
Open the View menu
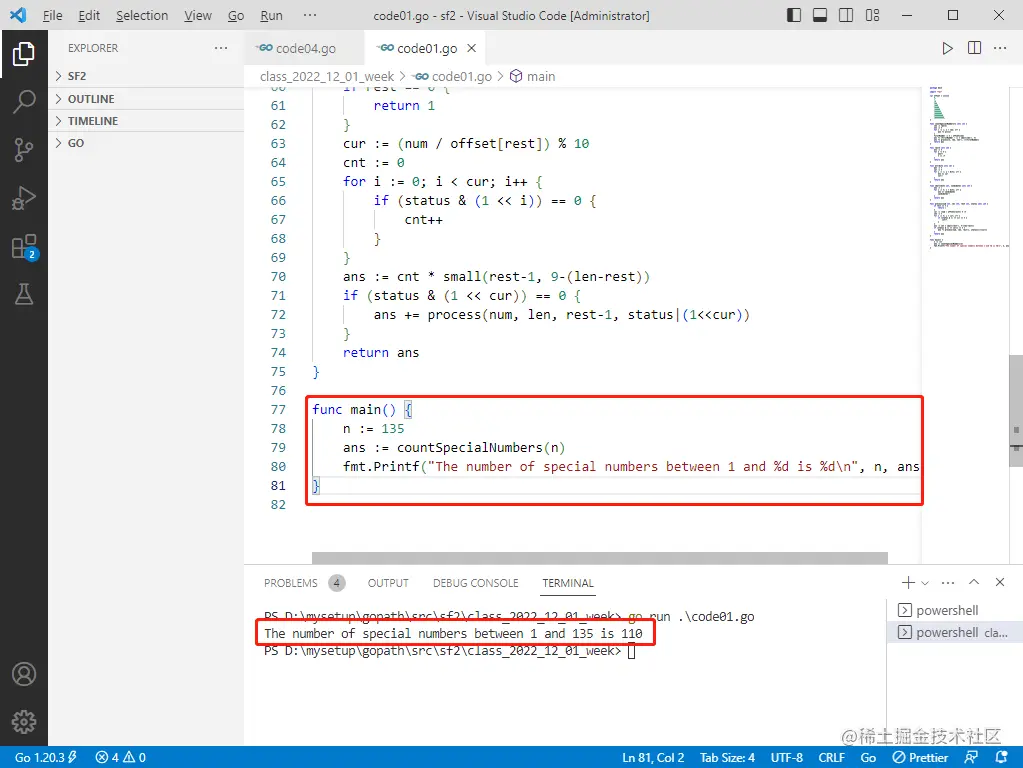198,15
